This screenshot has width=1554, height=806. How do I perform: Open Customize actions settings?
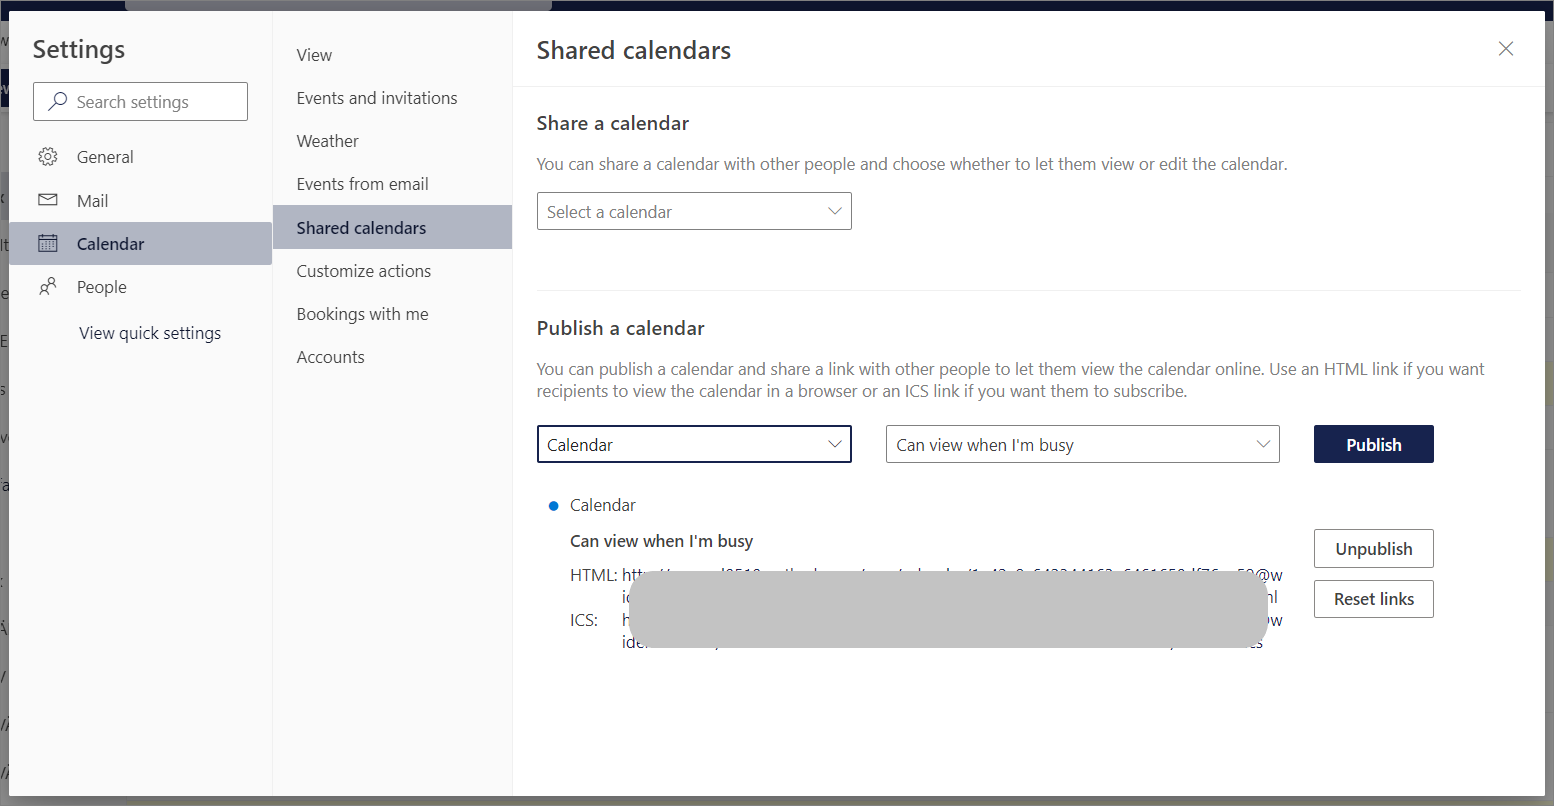[x=363, y=270]
